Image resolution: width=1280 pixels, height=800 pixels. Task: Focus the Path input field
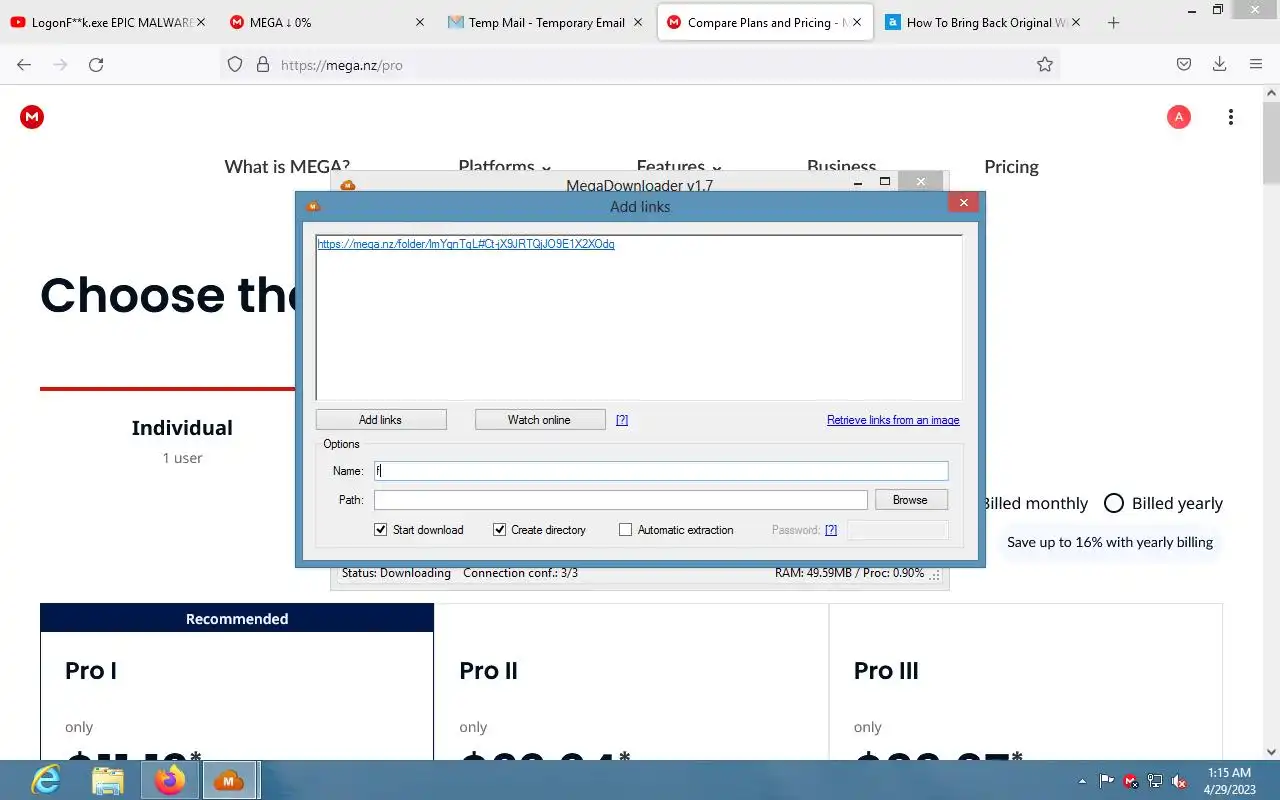[x=621, y=500]
